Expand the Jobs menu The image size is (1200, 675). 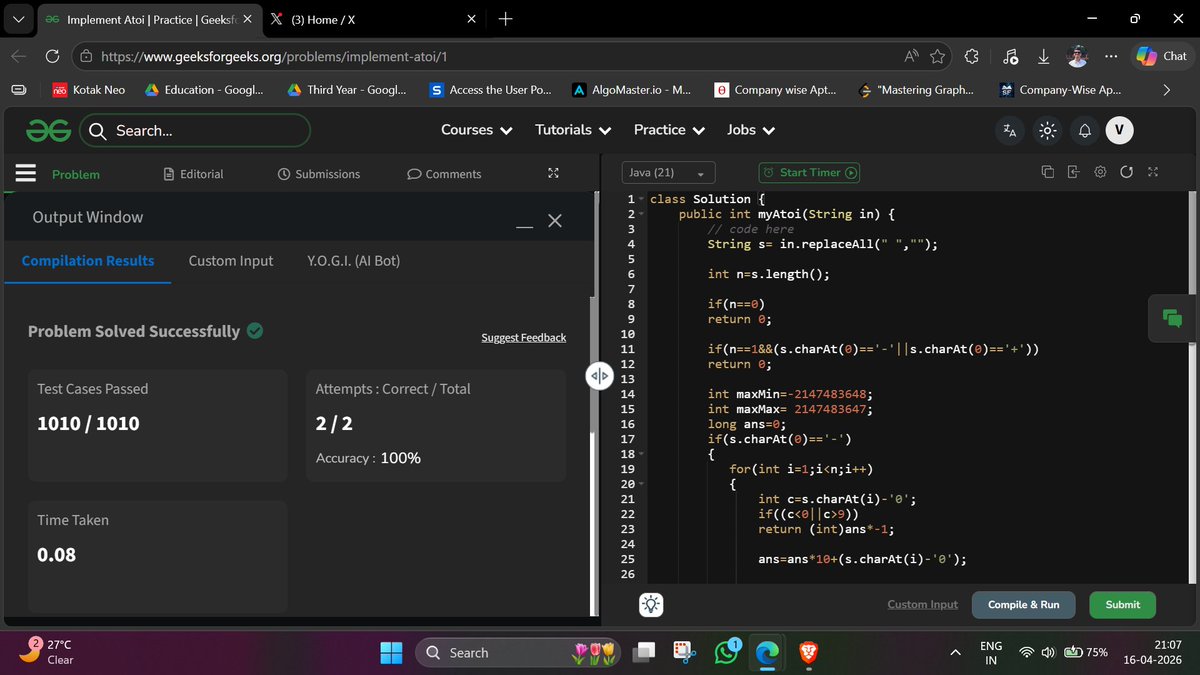coord(750,130)
